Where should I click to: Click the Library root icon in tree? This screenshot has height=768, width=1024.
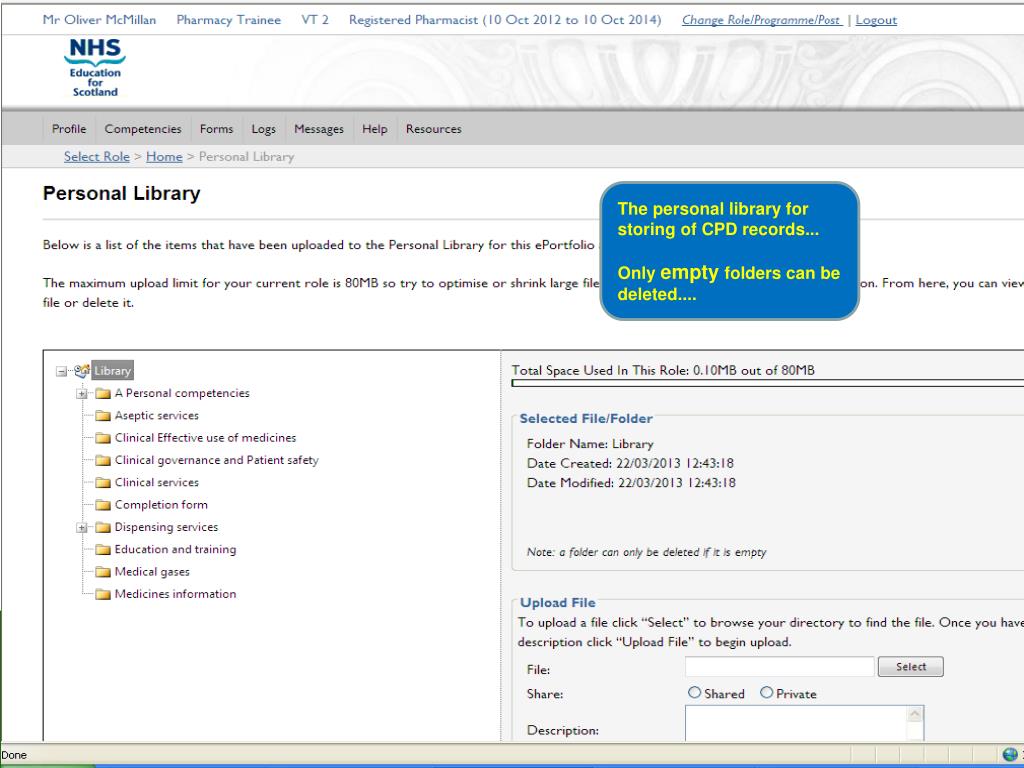pos(82,370)
